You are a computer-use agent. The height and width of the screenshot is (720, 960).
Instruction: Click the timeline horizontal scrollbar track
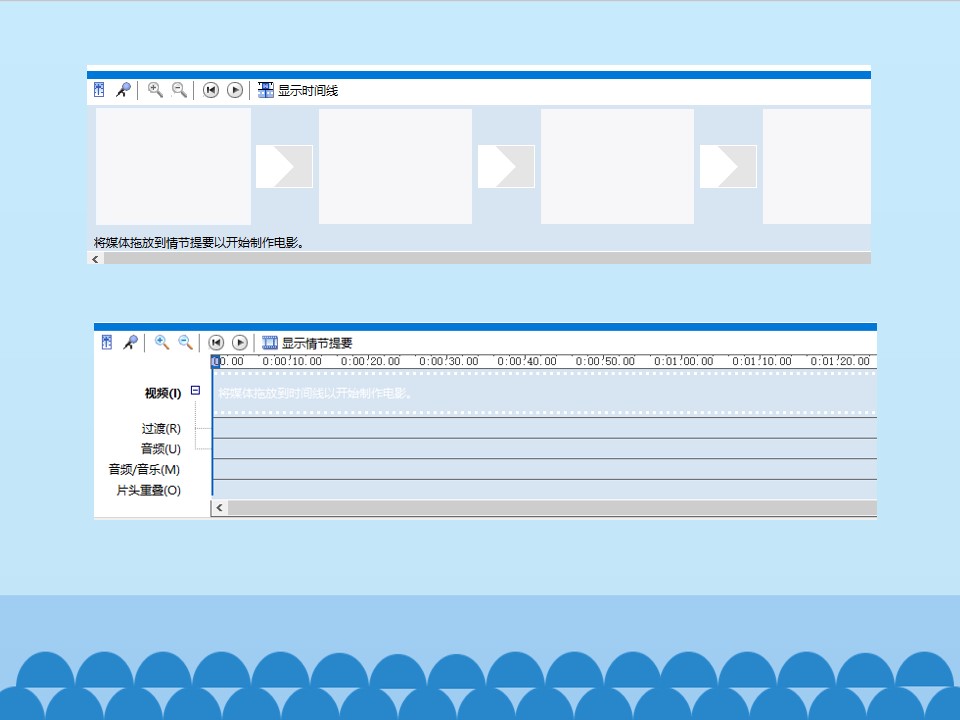(x=552, y=508)
